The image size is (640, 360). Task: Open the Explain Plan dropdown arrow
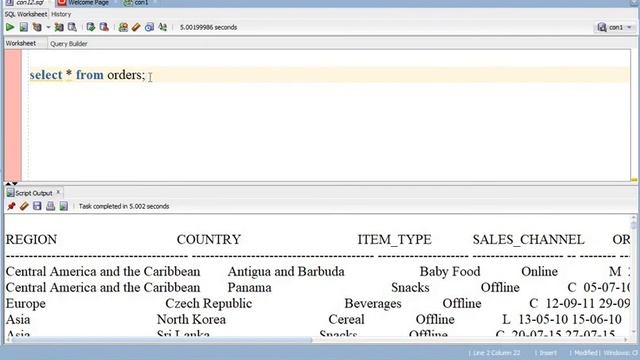[48, 27]
